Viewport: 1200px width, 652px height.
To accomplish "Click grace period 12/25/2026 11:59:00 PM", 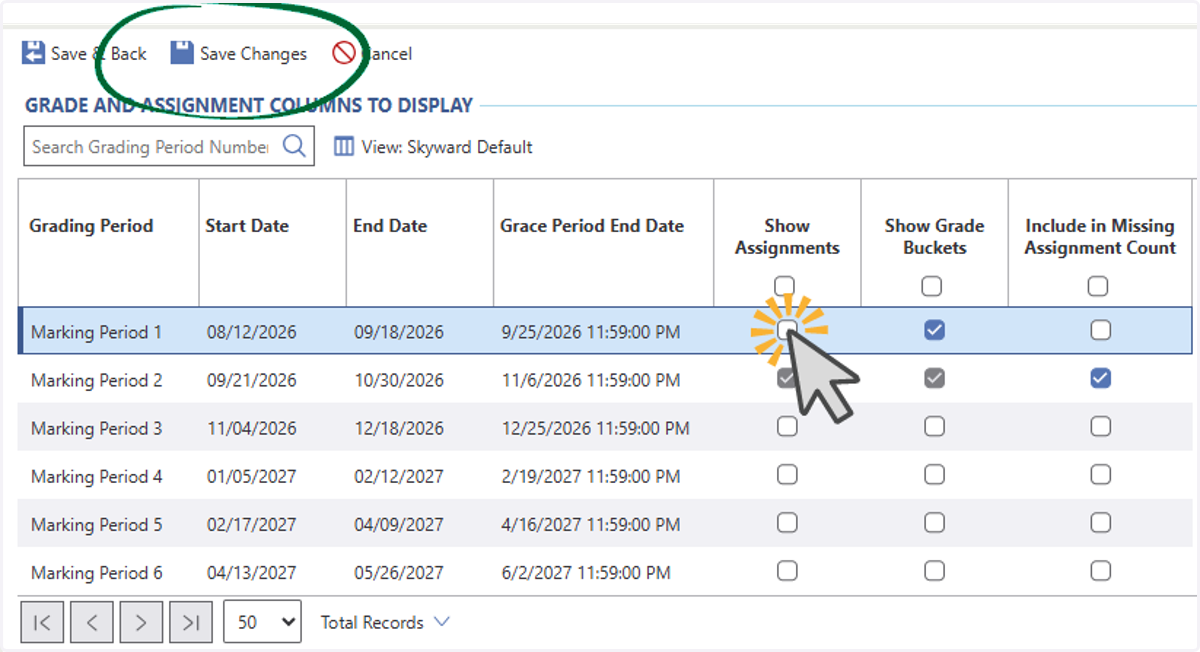I will coord(595,428).
